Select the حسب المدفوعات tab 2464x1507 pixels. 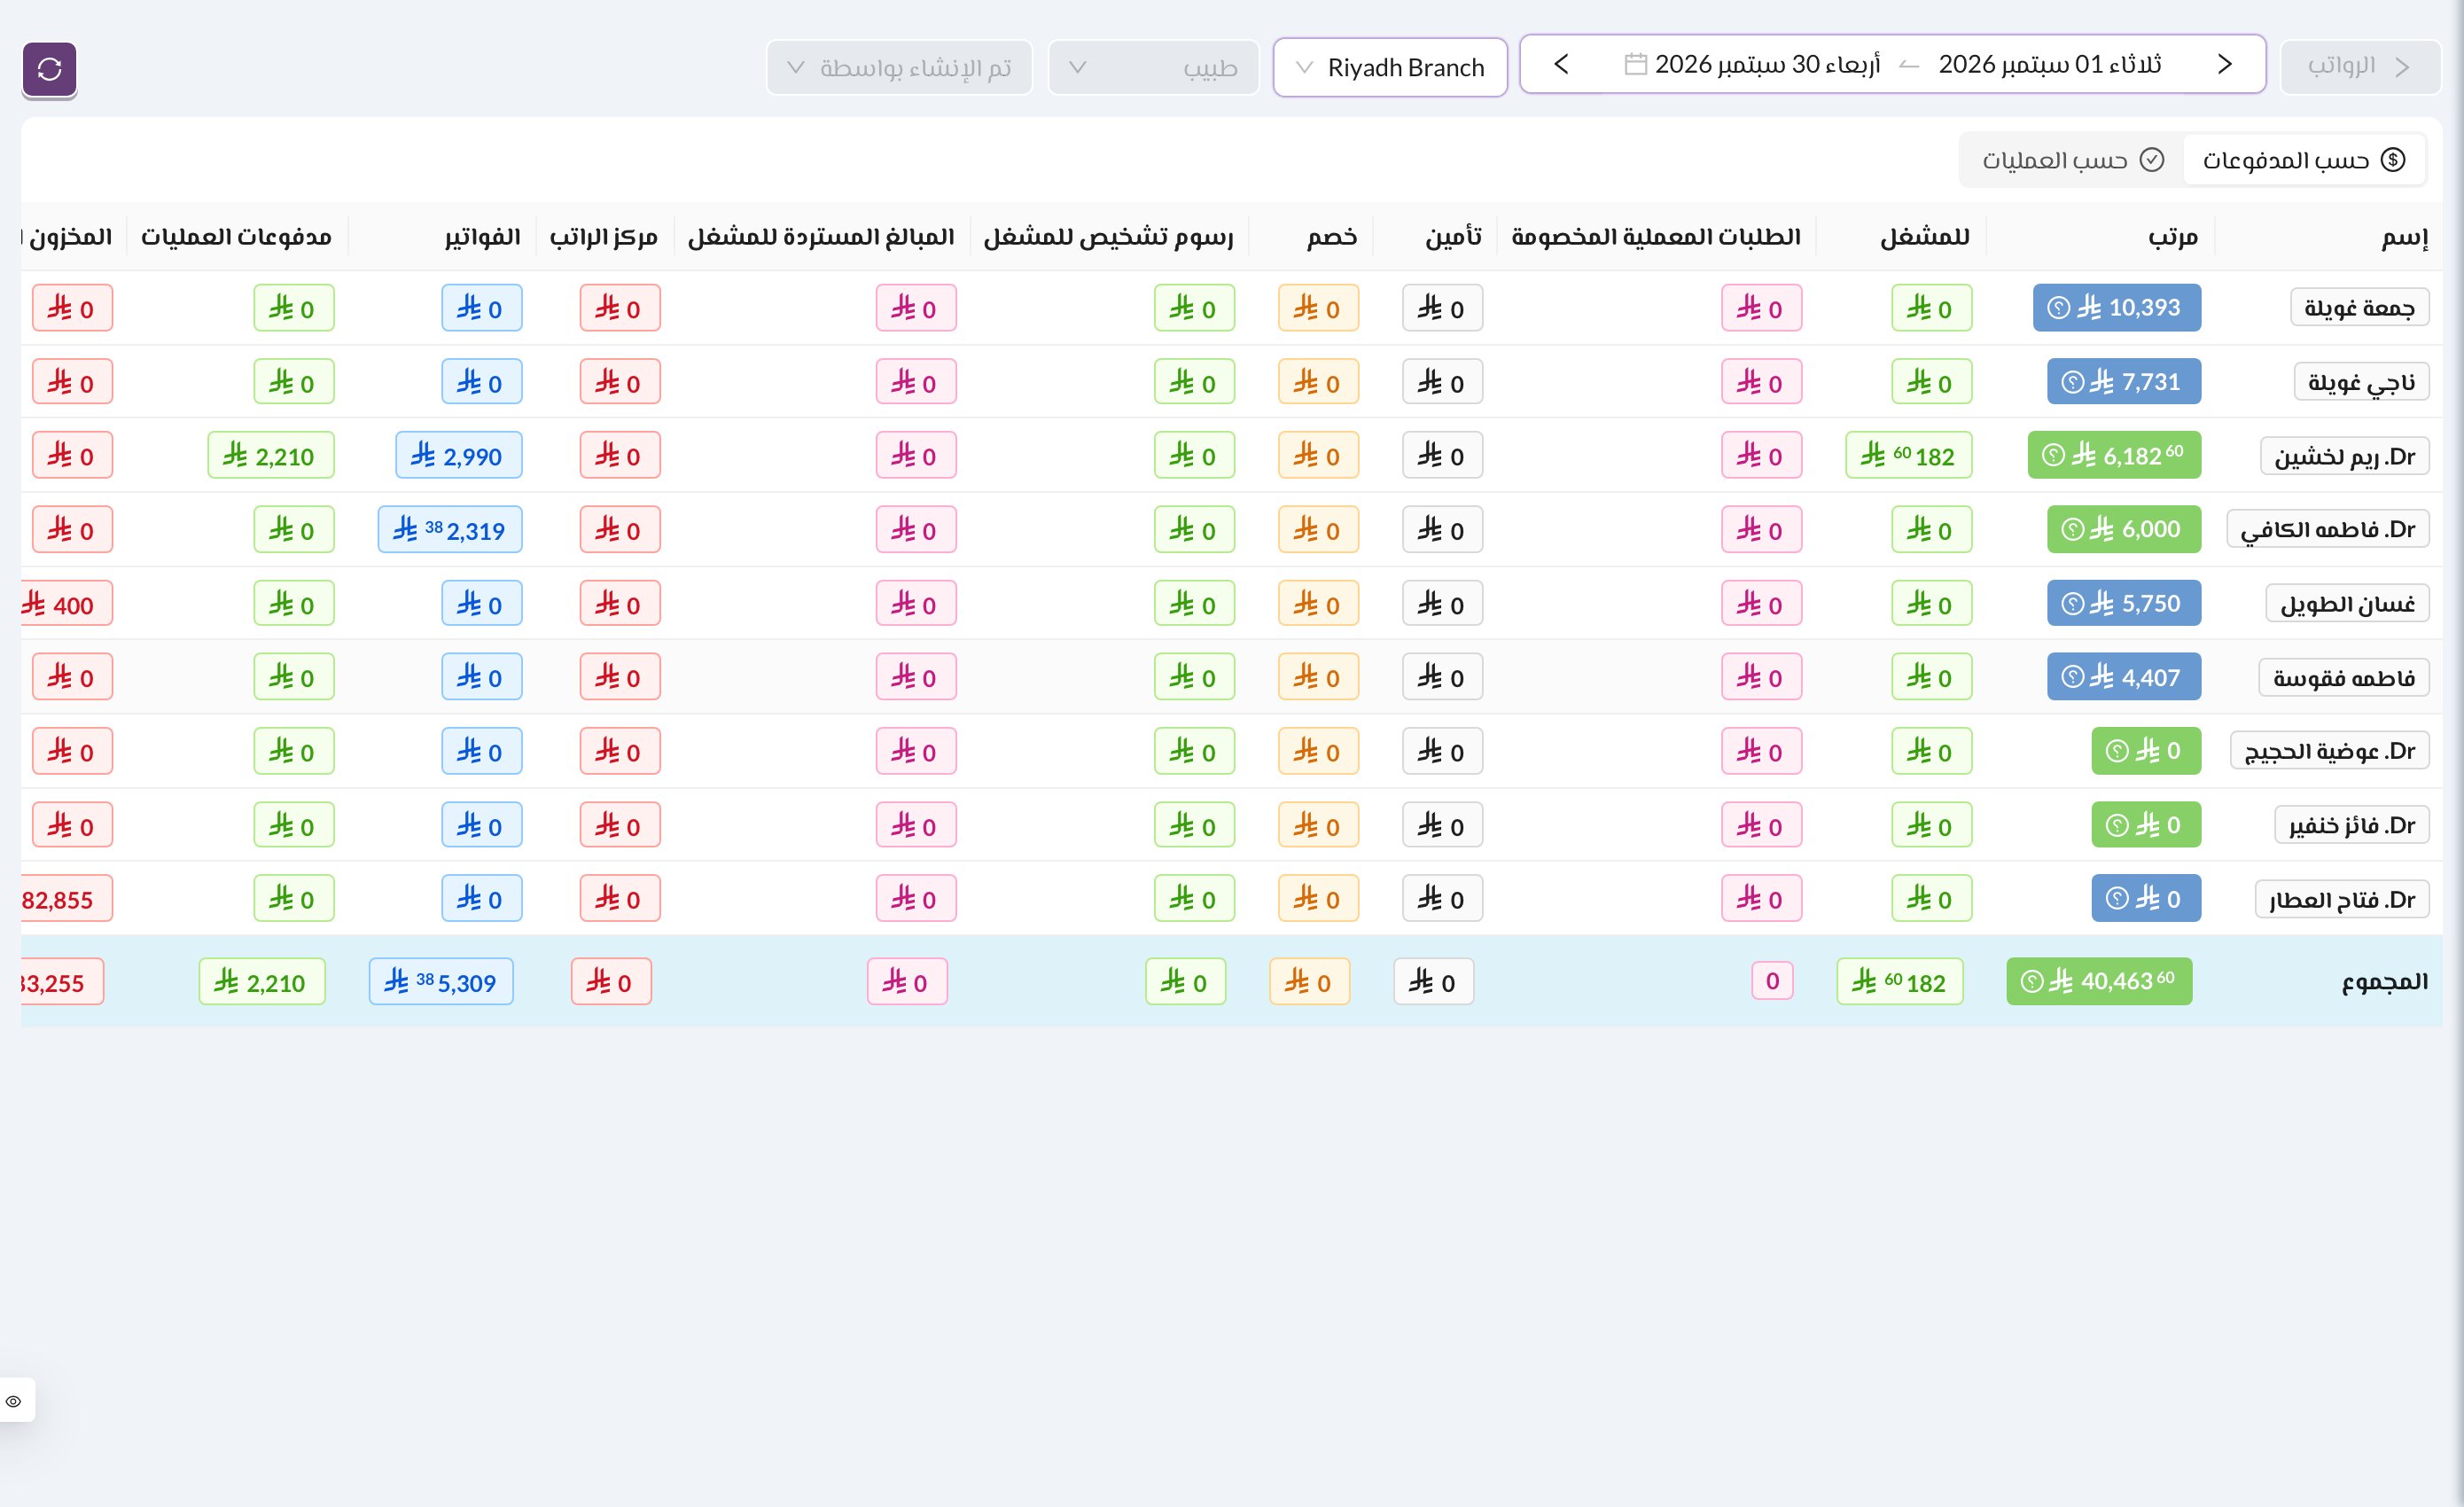tap(2304, 160)
